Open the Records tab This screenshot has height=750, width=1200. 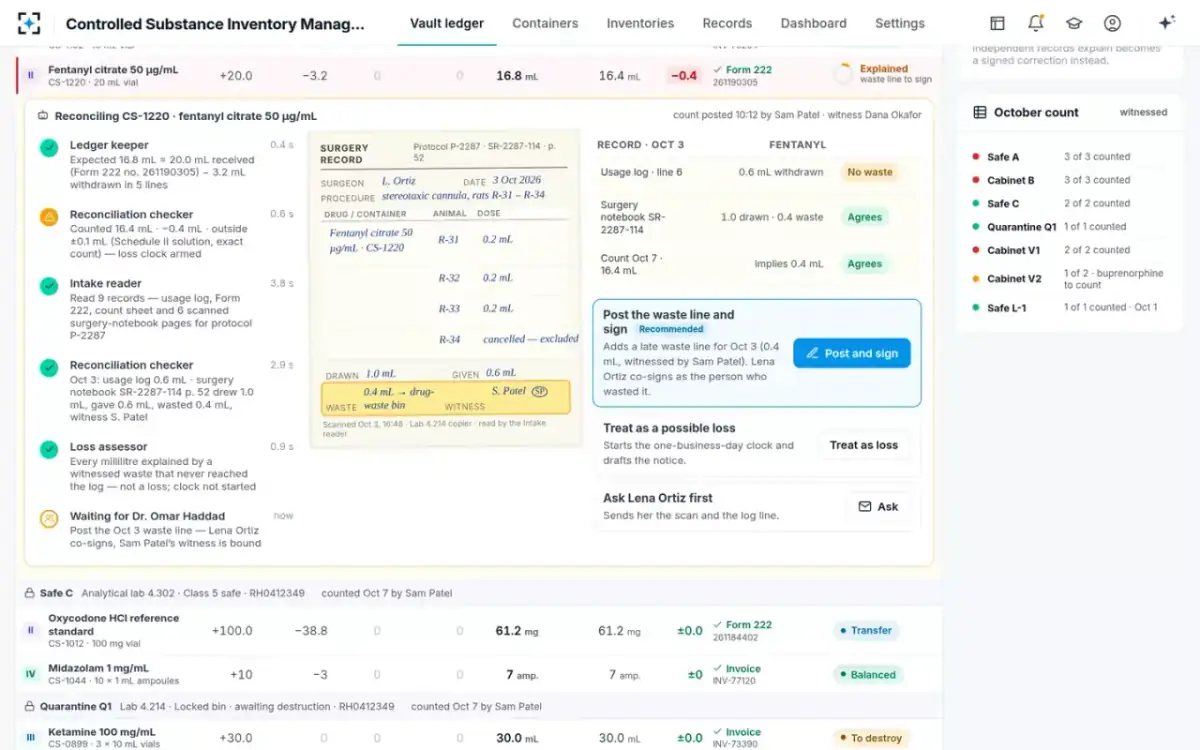(727, 23)
